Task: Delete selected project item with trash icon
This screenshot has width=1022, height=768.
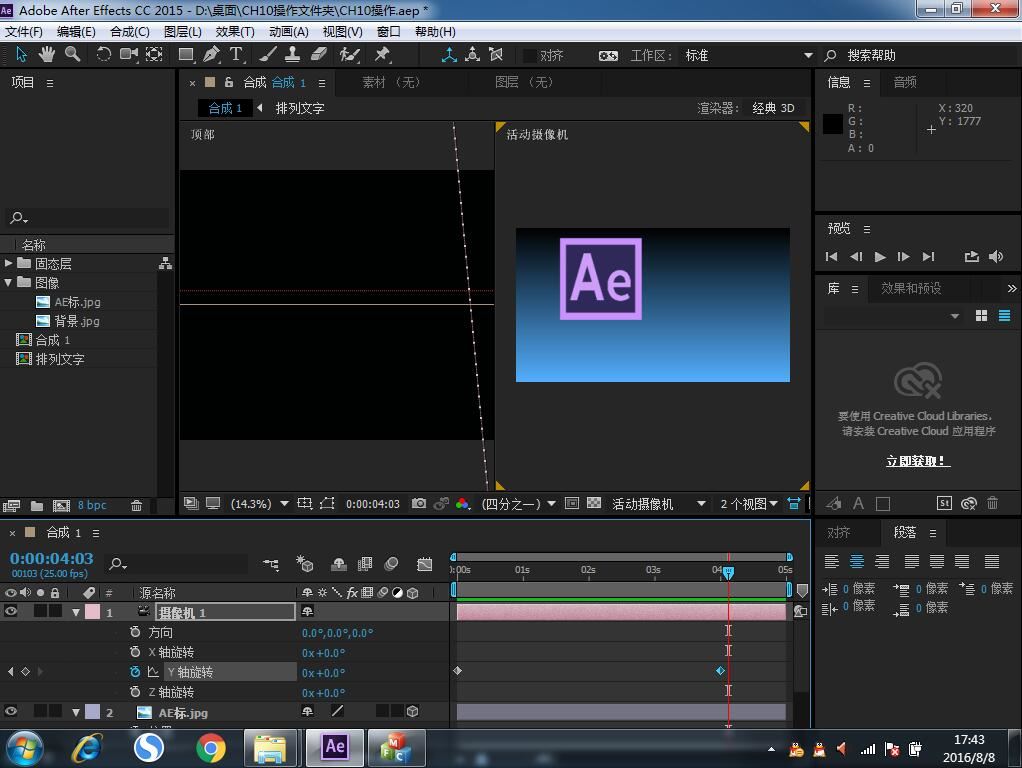Action: pyautogui.click(x=136, y=505)
